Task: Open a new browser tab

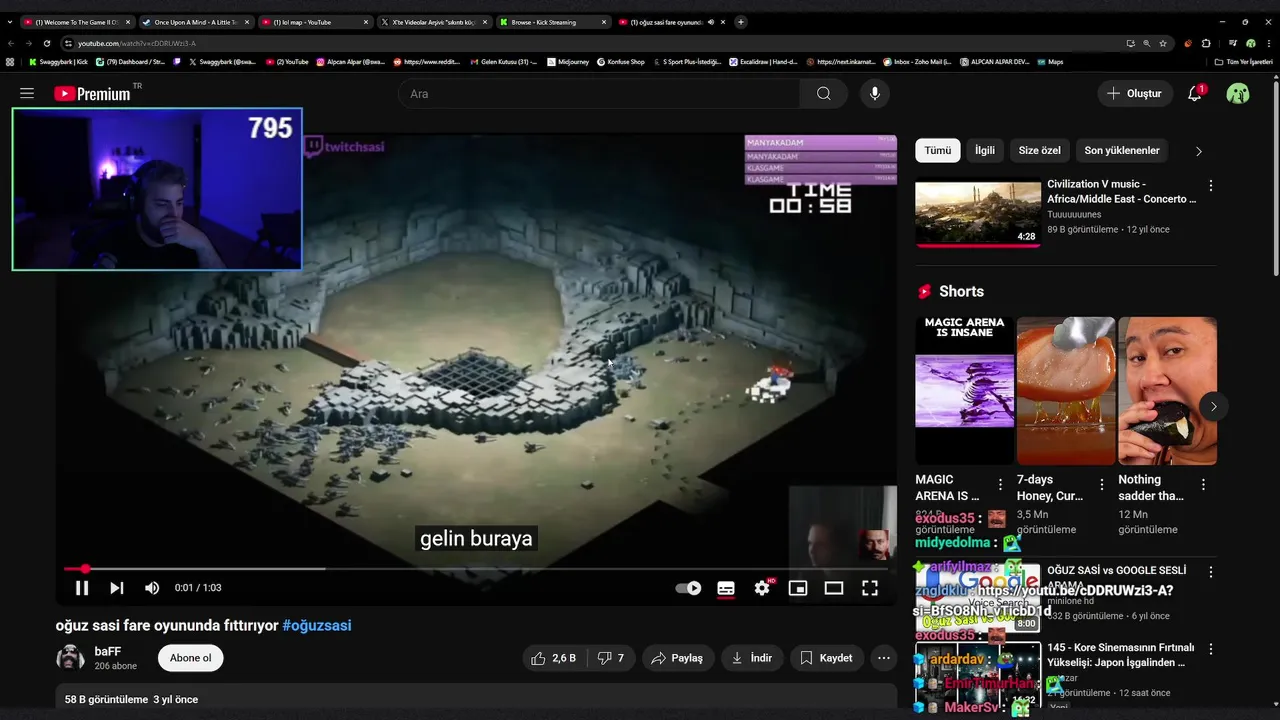Action: pyautogui.click(x=741, y=22)
